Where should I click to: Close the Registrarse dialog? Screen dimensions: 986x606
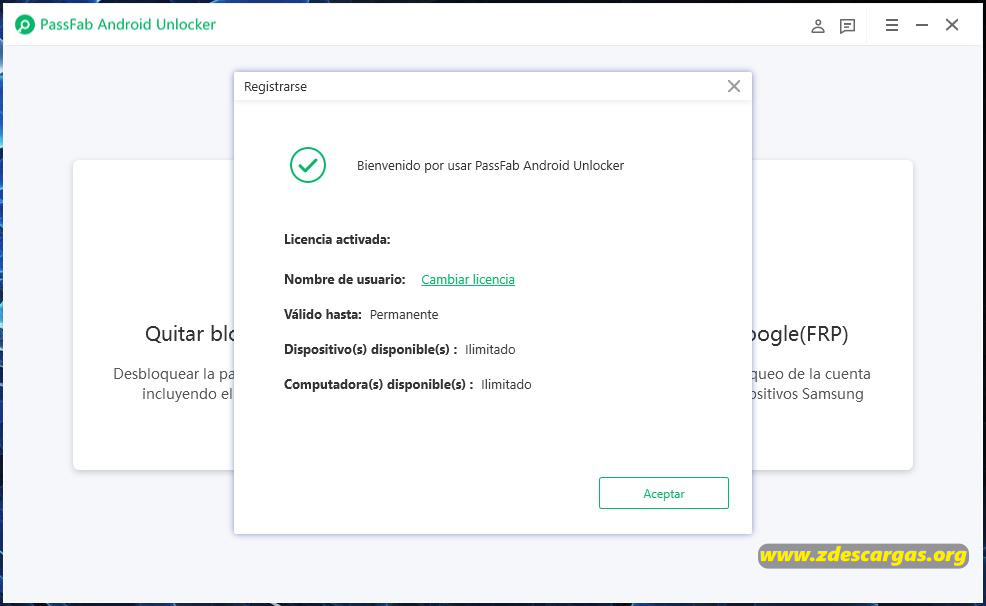coord(734,86)
